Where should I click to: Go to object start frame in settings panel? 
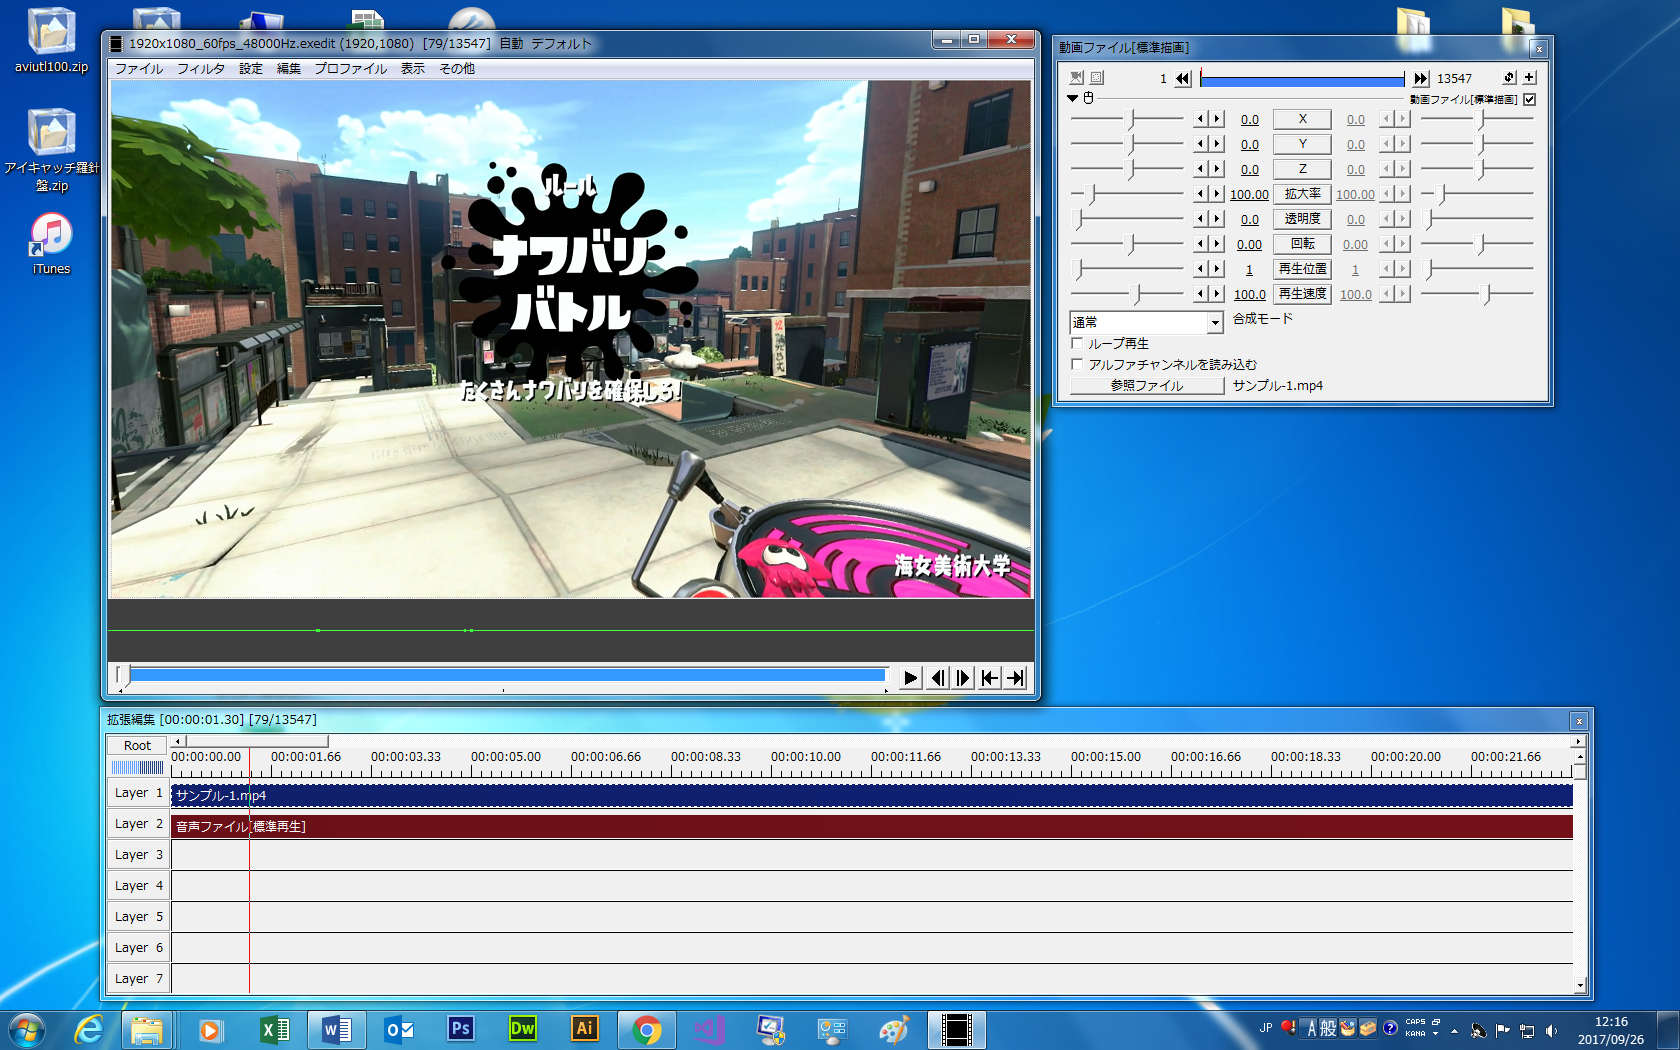tap(1183, 78)
